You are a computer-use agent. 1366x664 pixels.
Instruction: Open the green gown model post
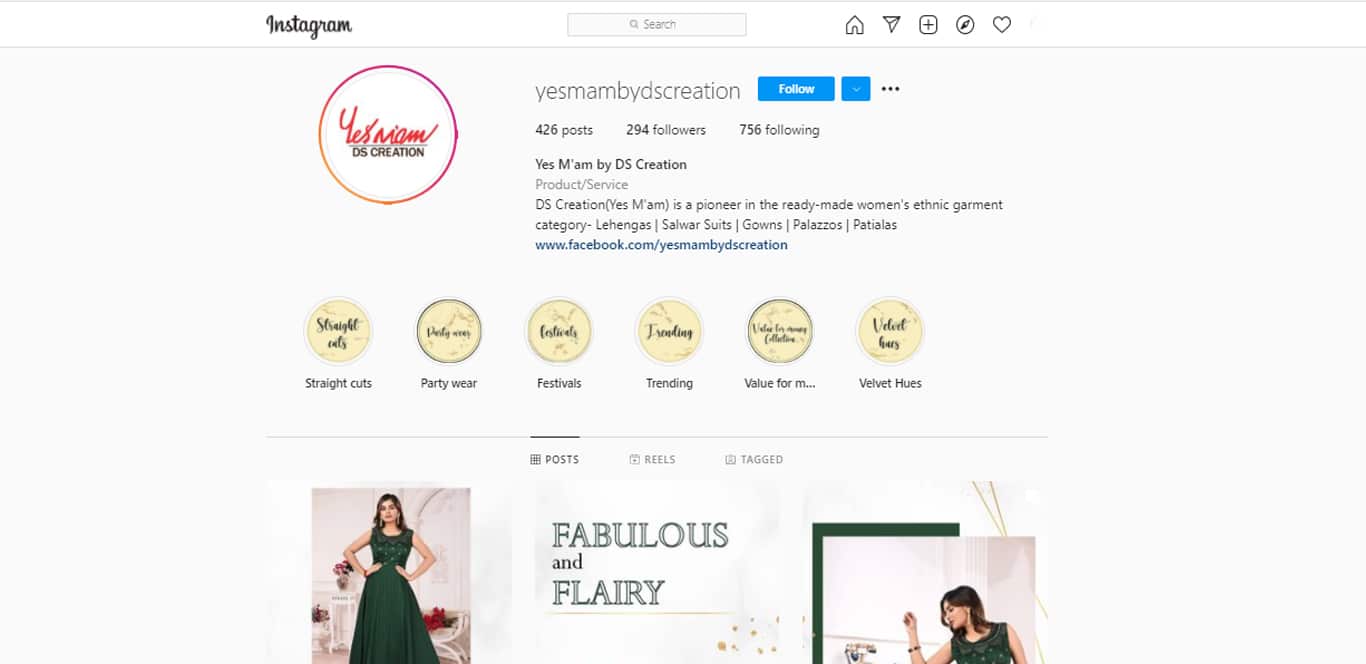388,572
